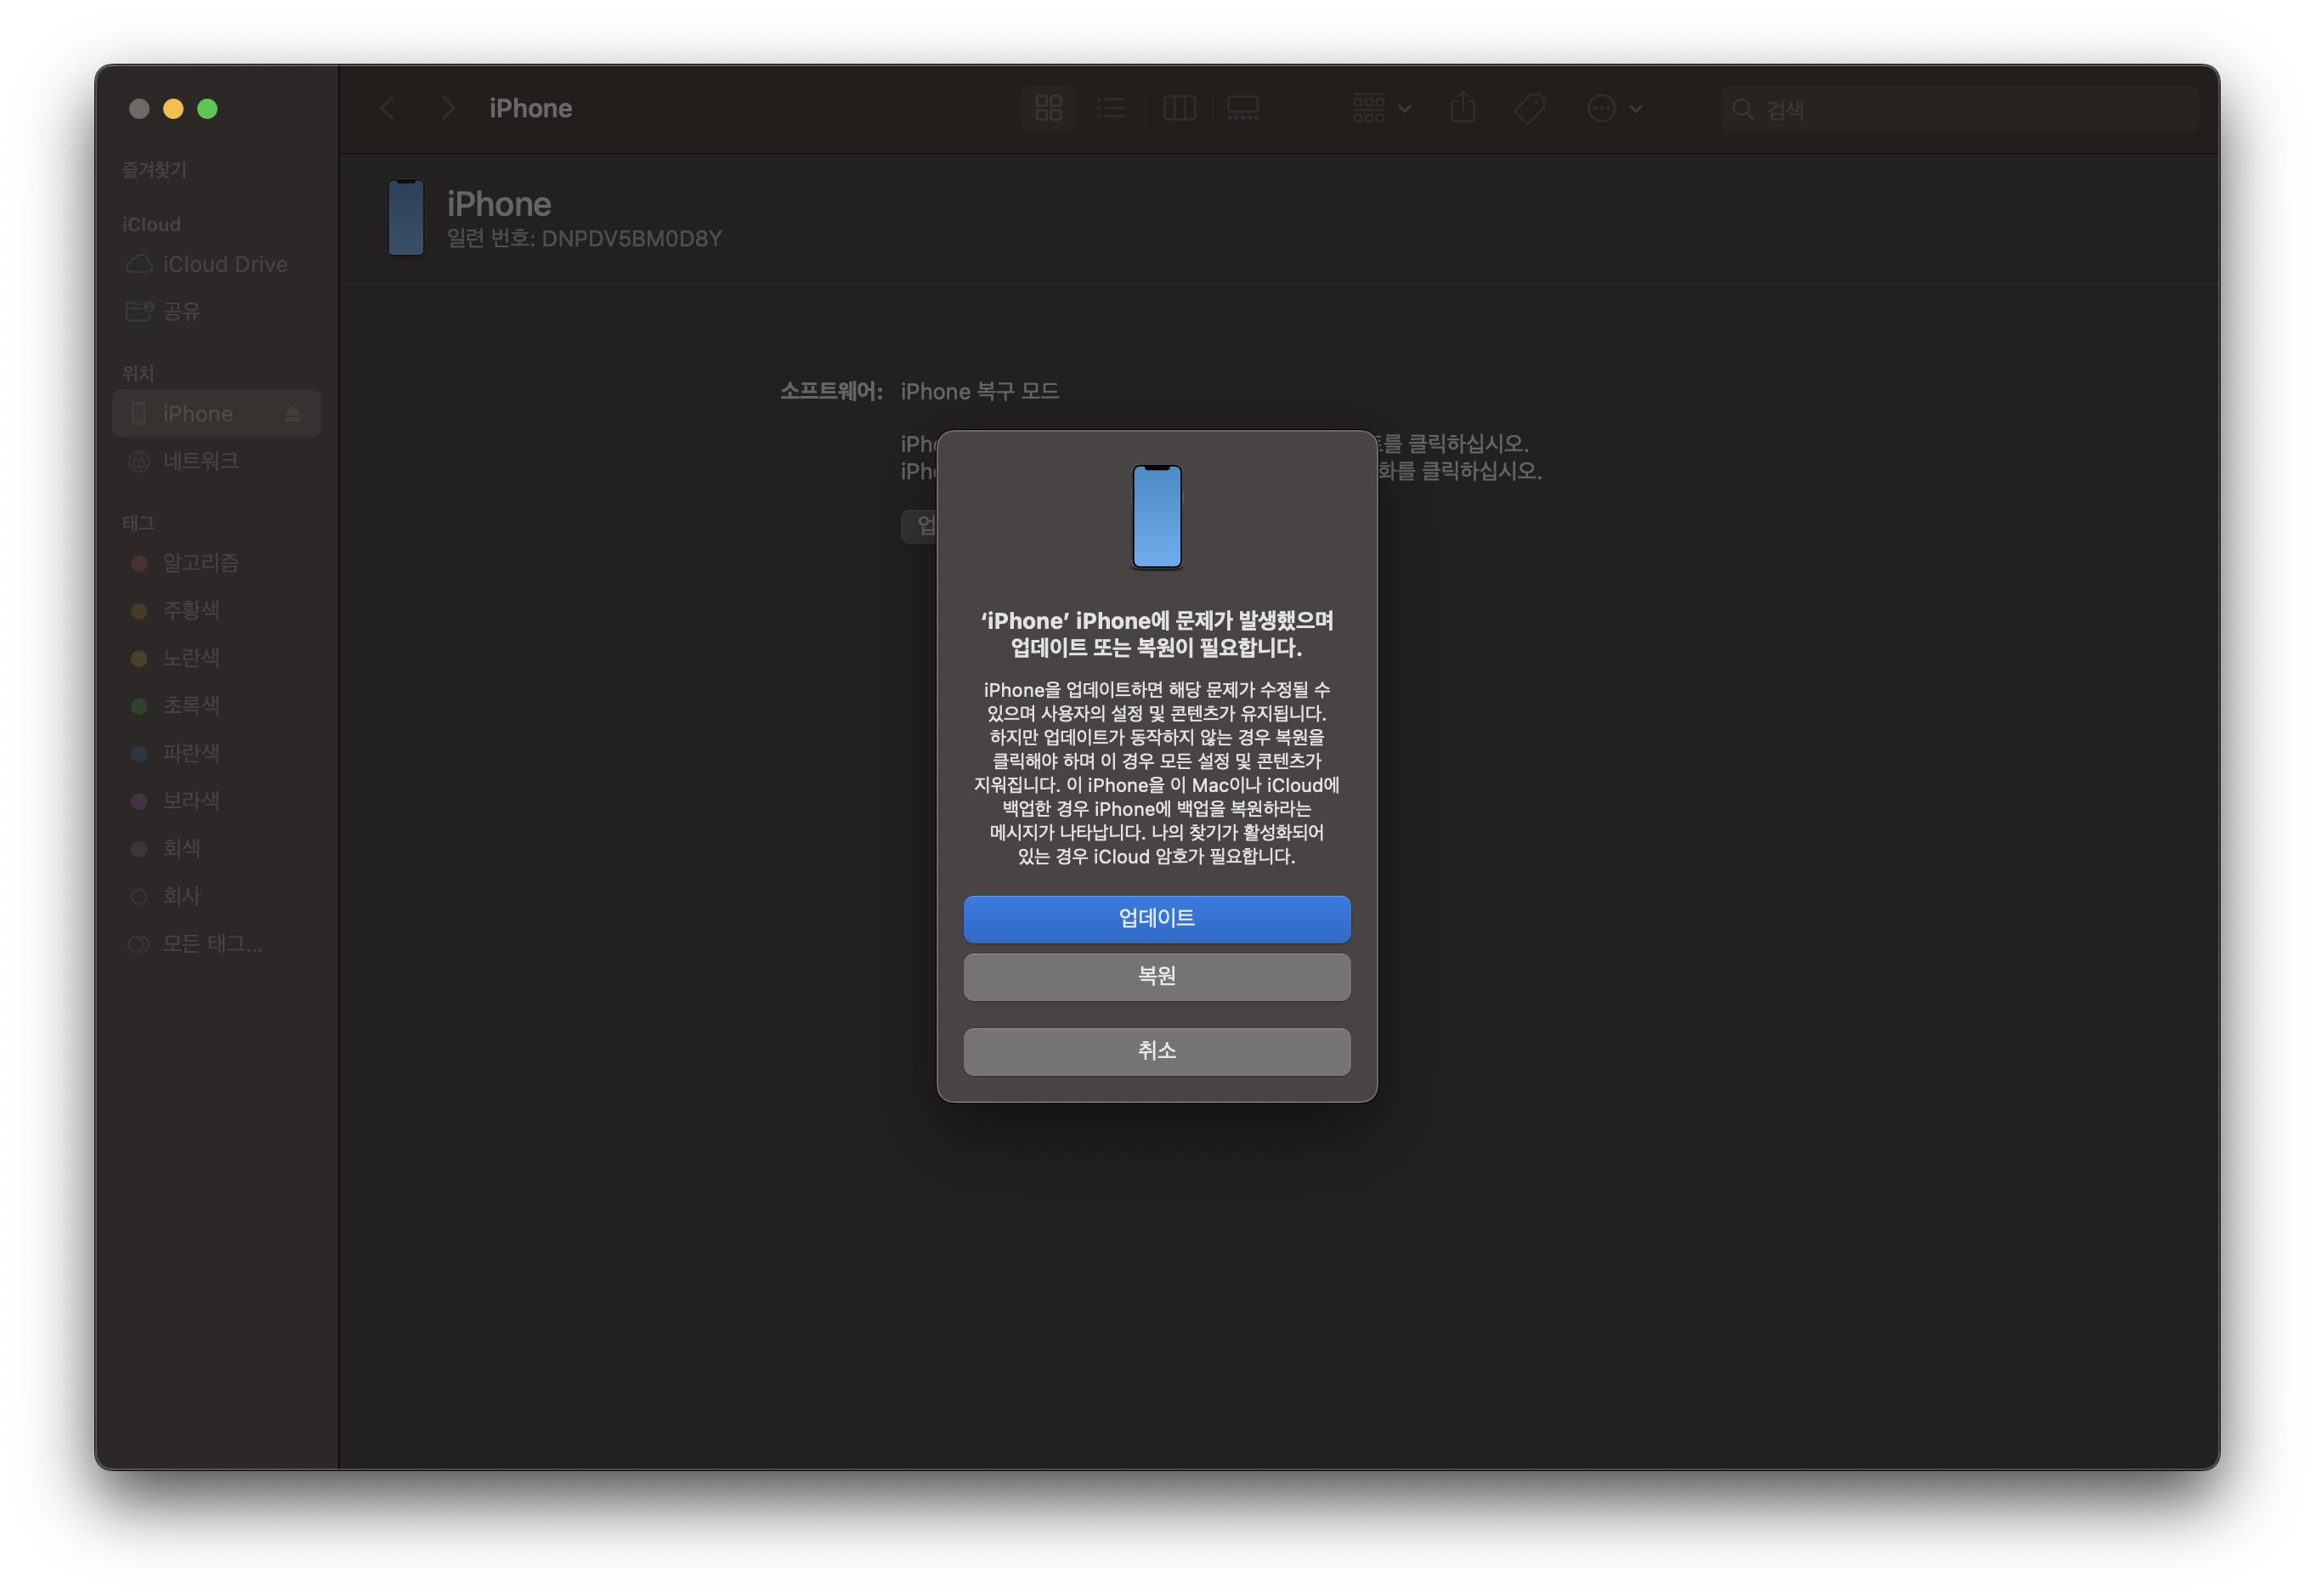Image resolution: width=2315 pixels, height=1596 pixels.
Task: Click the 취소 (Cancel) button
Action: (x=1156, y=1051)
